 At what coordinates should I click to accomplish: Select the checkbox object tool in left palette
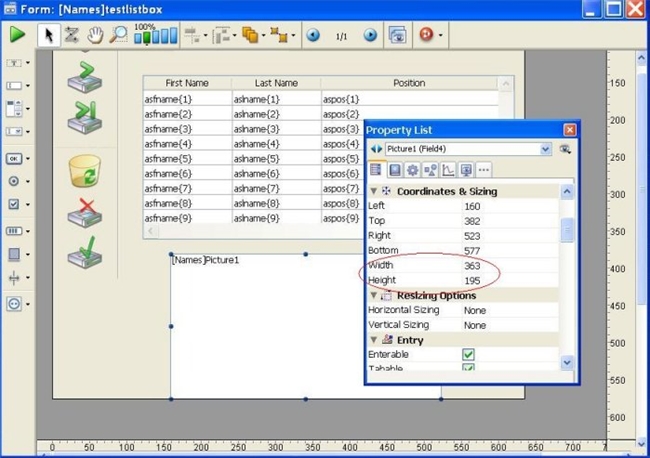[x=14, y=204]
